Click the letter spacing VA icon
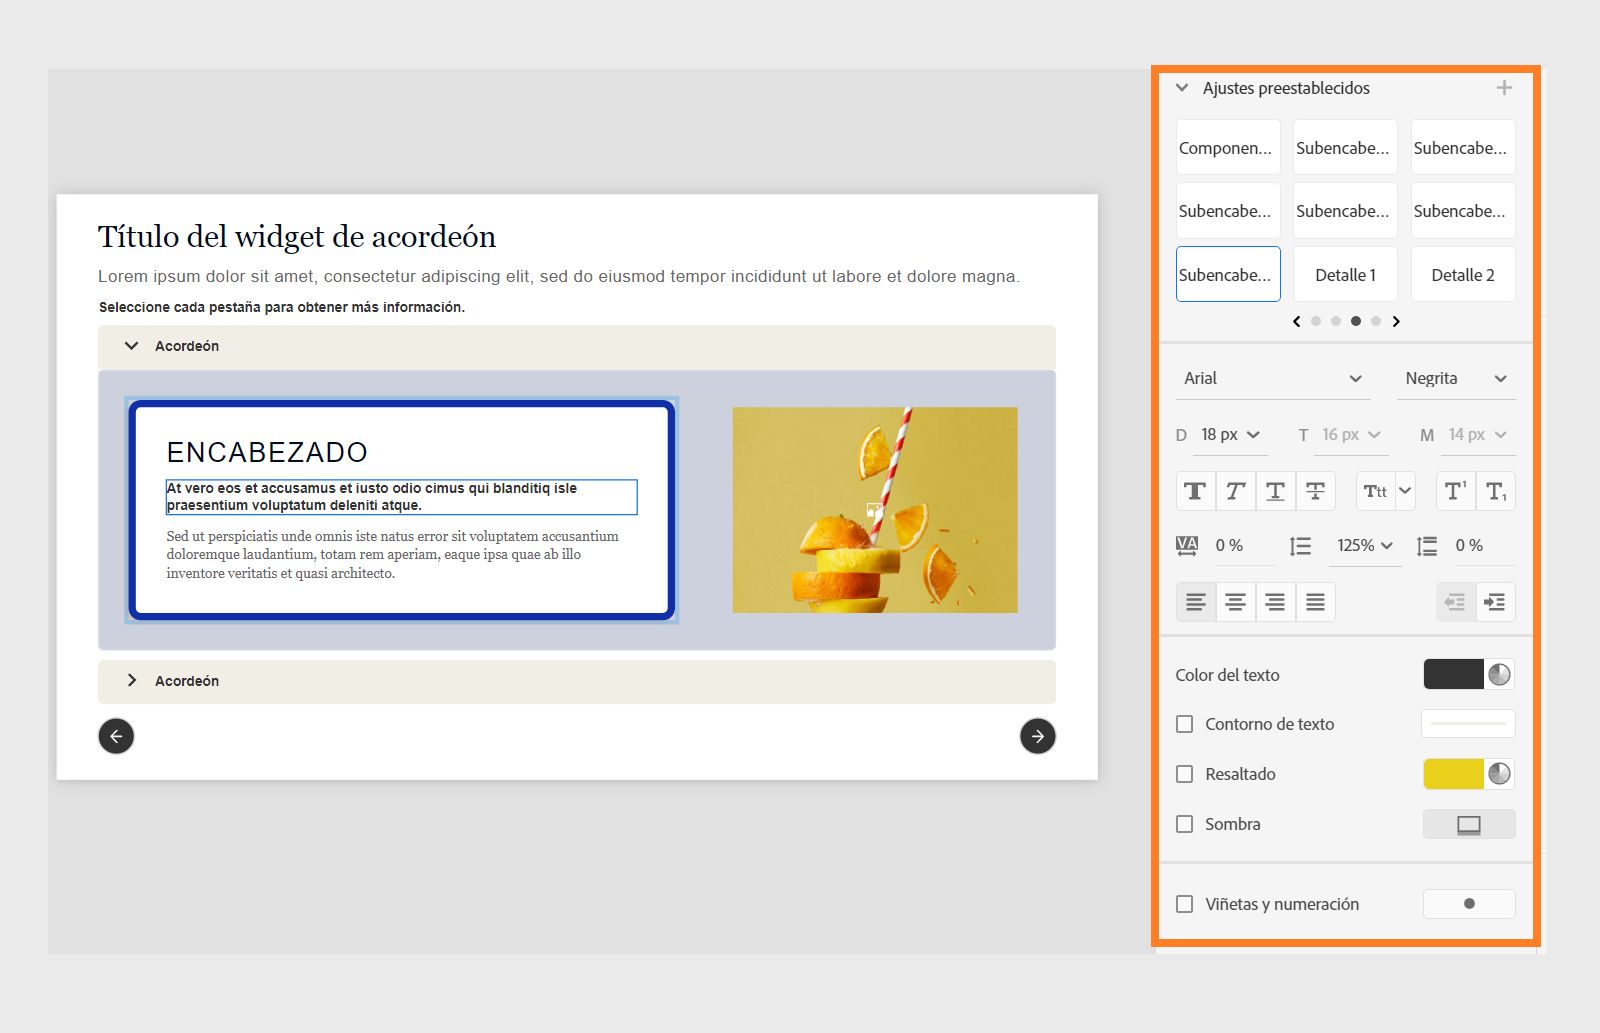This screenshot has width=1600, height=1033. pos(1187,546)
